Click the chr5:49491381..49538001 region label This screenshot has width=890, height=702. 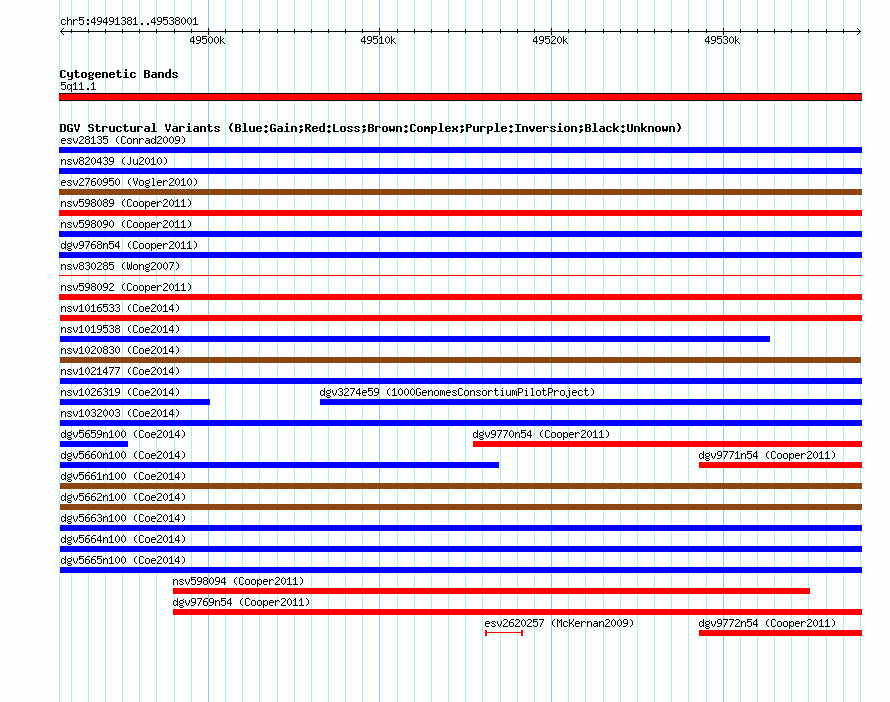(129, 22)
